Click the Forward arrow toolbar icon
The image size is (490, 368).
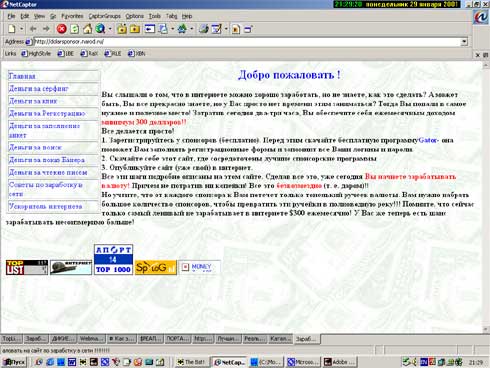point(46,29)
